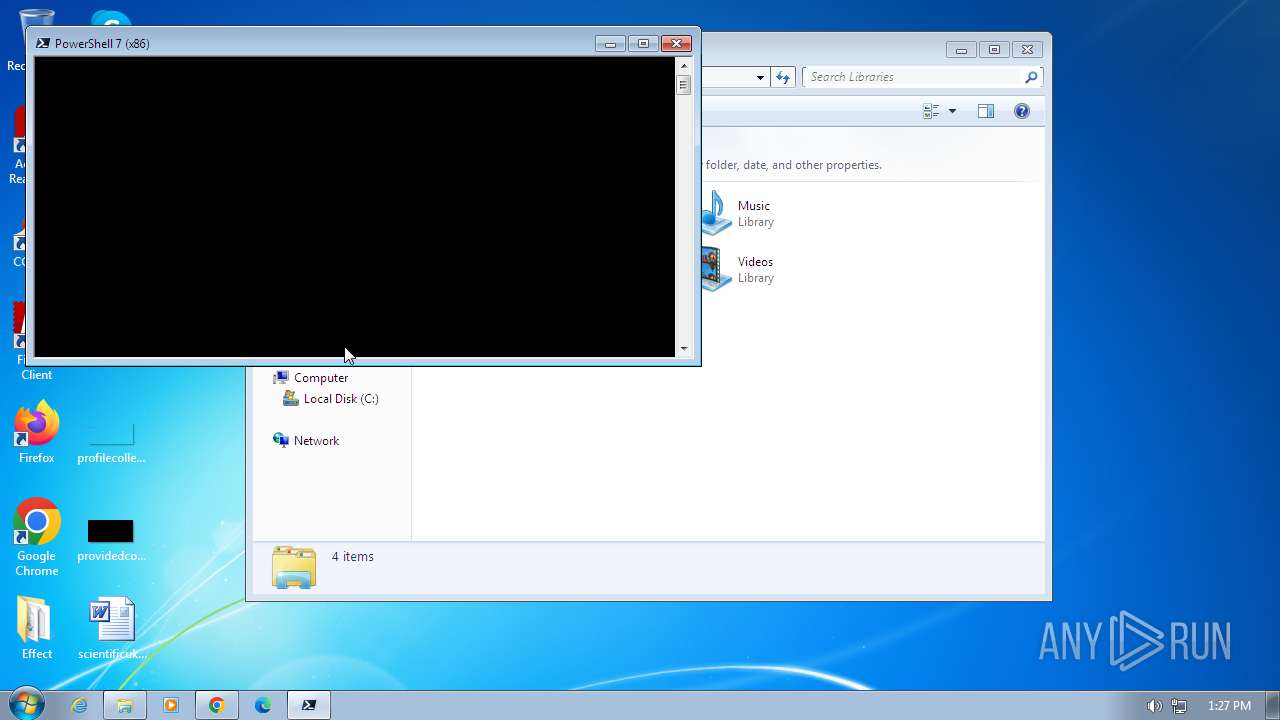Minimize the PowerShell 7 window

pos(610,43)
